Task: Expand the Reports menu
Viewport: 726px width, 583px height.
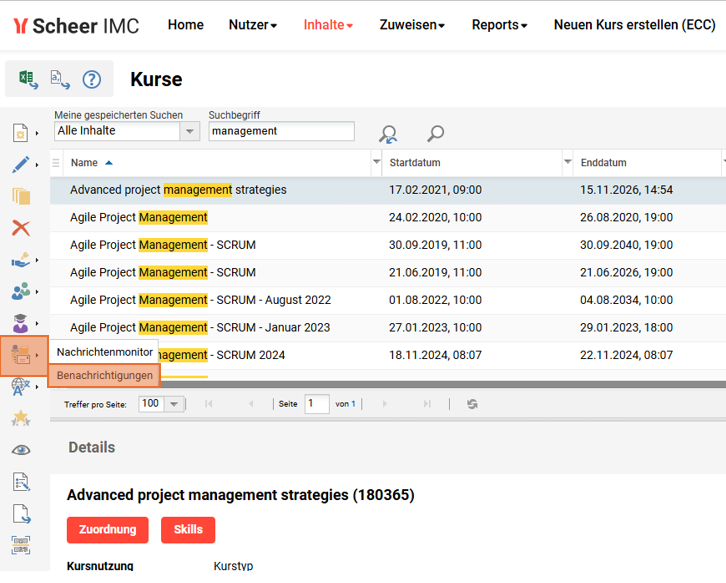Action: click(x=500, y=25)
